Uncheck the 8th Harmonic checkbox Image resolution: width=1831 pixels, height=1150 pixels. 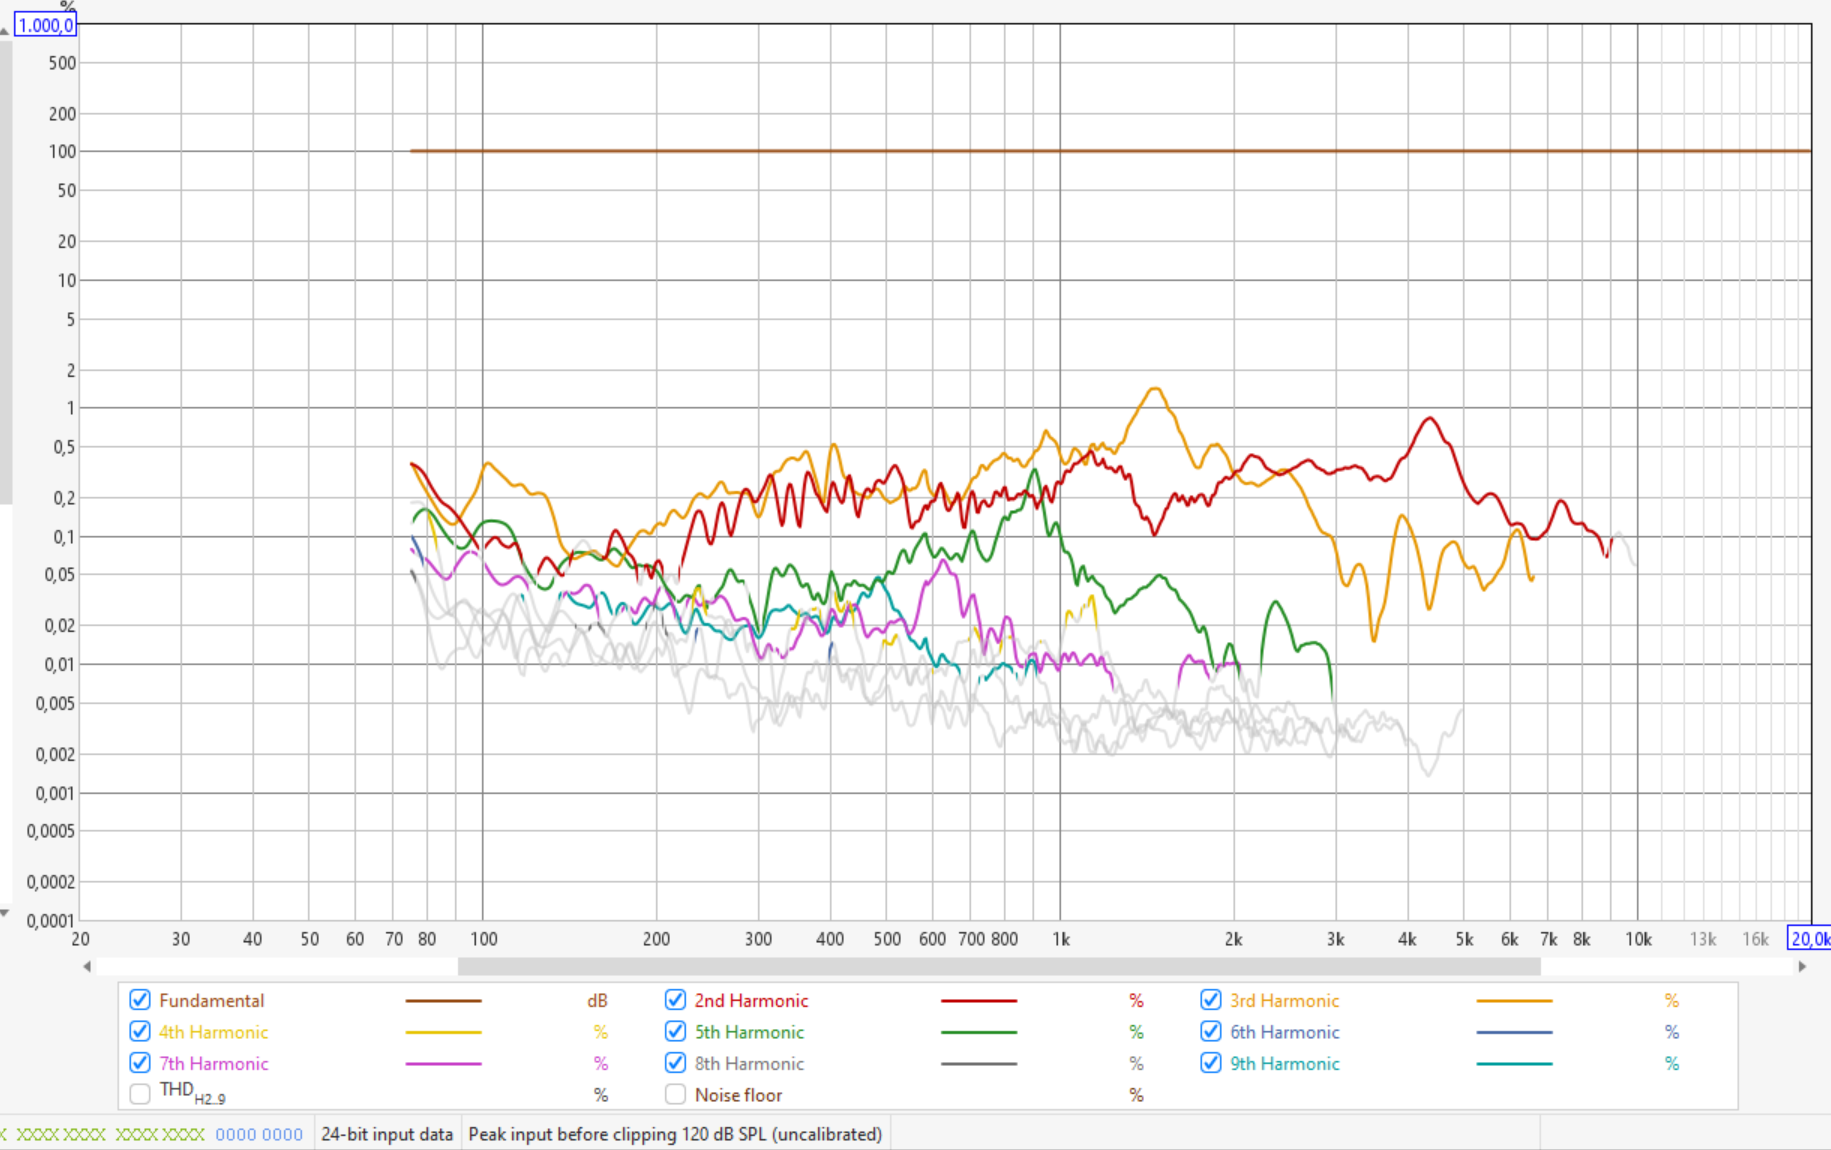(x=675, y=1063)
